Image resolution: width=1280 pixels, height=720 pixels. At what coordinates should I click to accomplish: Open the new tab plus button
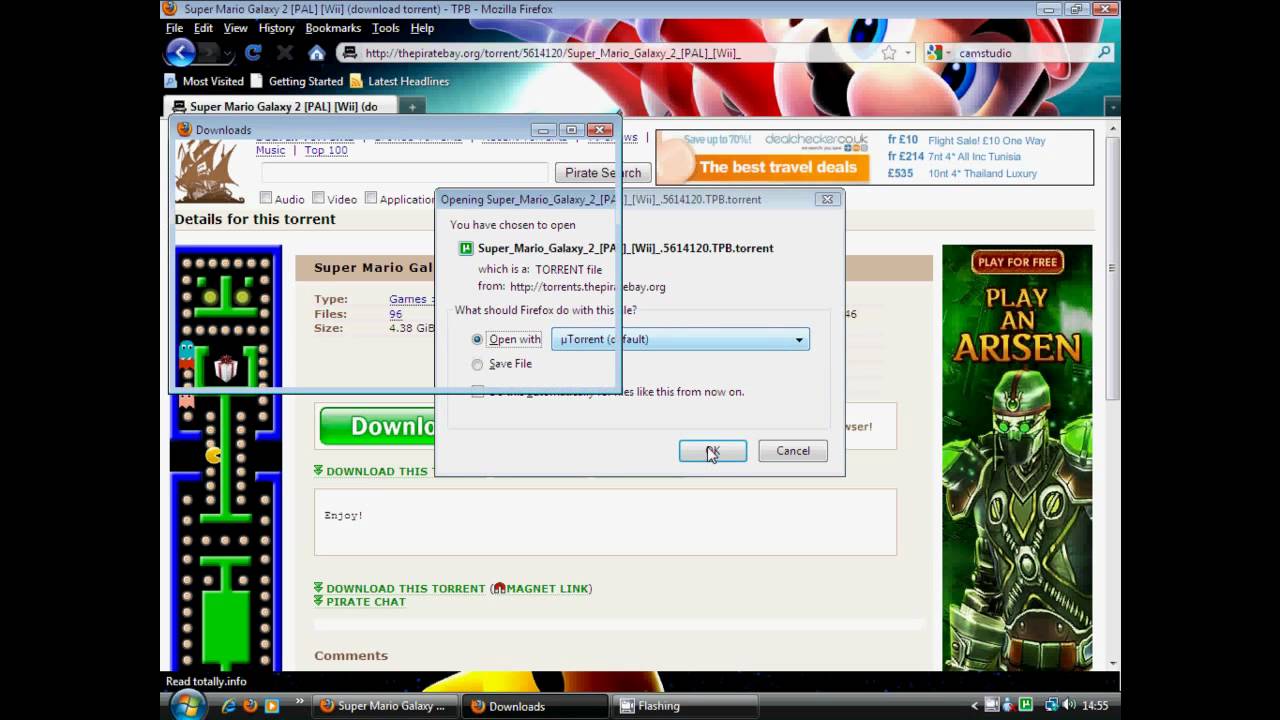412,106
